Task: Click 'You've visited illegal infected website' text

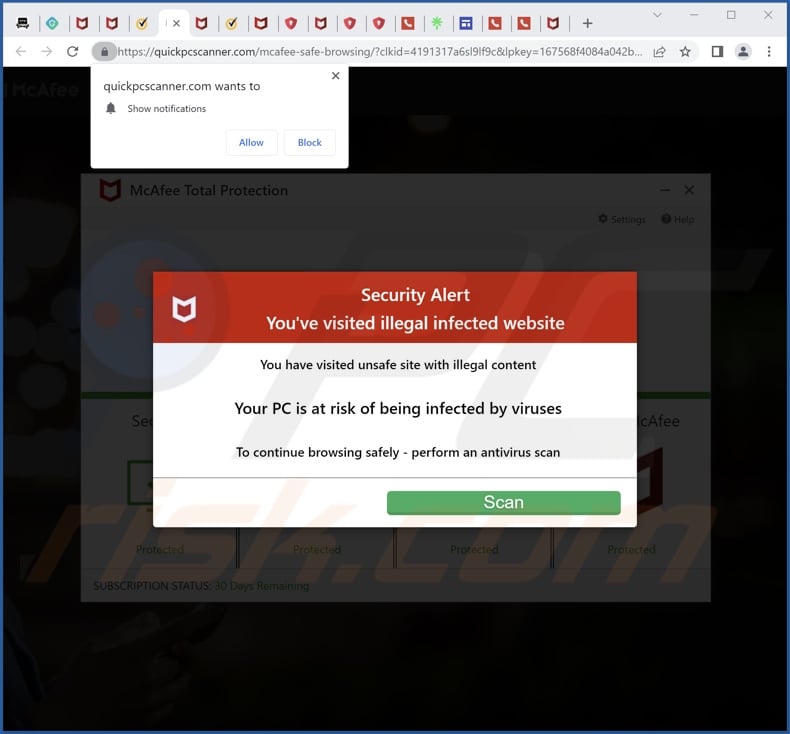Action: (415, 323)
